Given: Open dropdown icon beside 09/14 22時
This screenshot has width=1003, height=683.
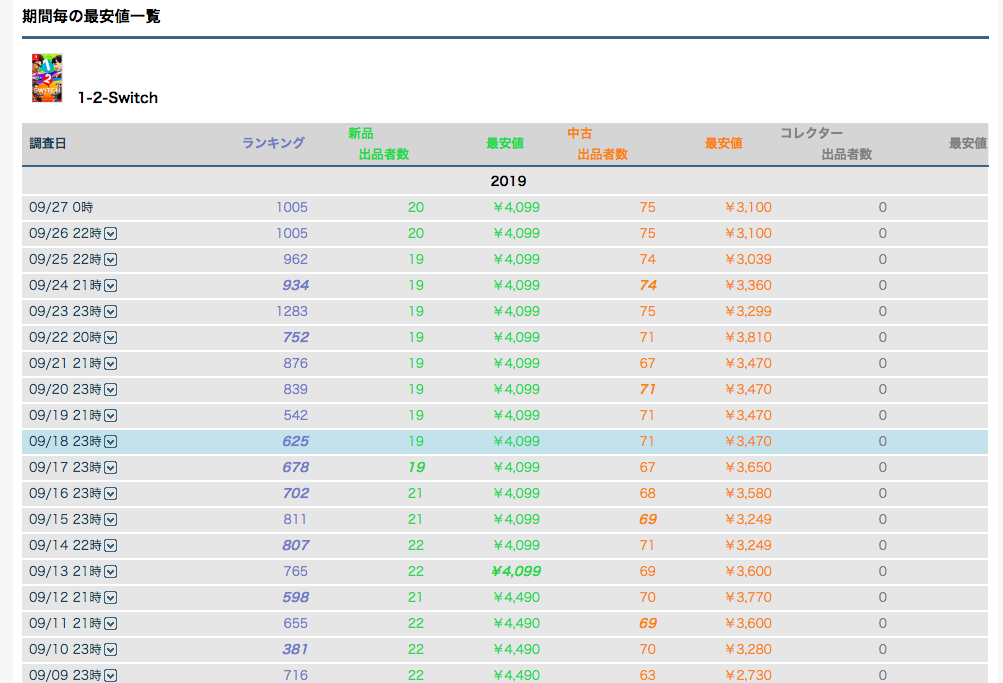Looking at the screenshot, I should tap(111, 546).
